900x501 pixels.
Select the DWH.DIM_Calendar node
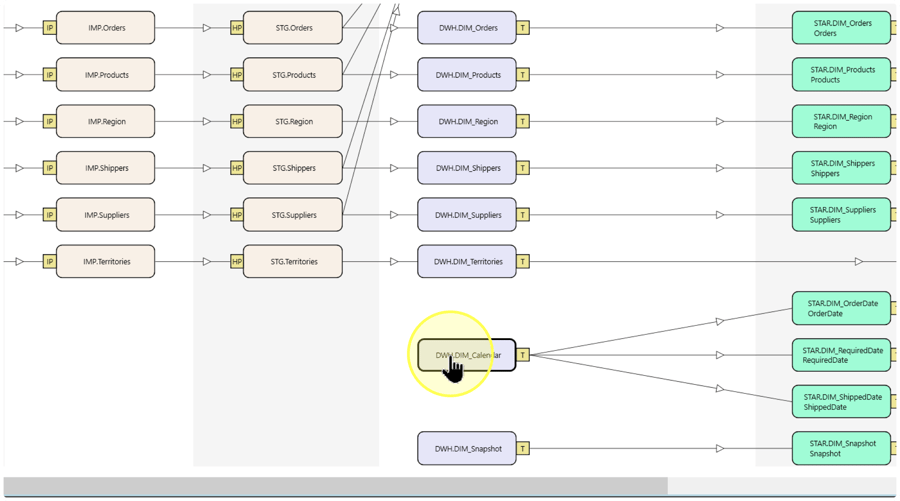click(x=467, y=355)
